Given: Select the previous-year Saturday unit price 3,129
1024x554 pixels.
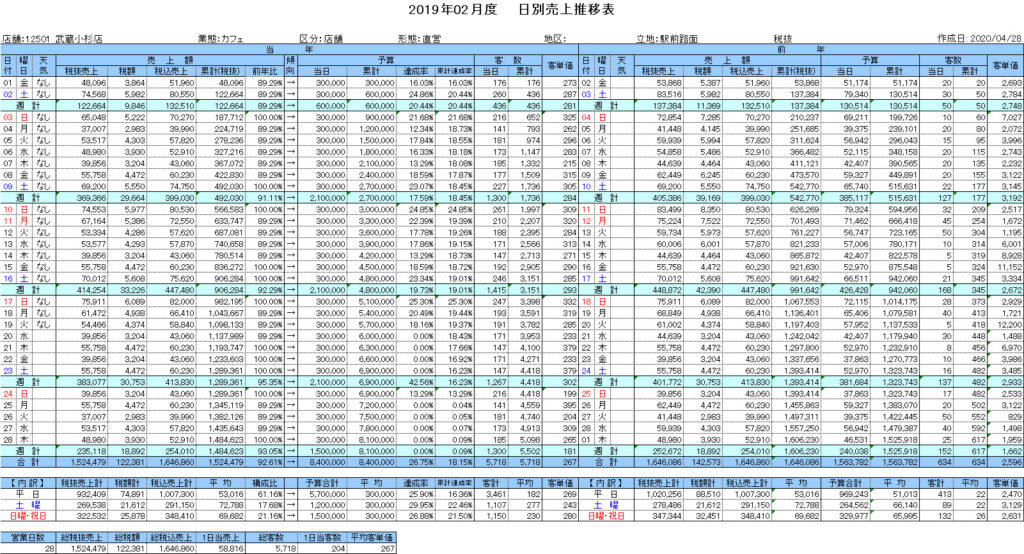Looking at the screenshot, I should pyautogui.click(x=1012, y=505).
